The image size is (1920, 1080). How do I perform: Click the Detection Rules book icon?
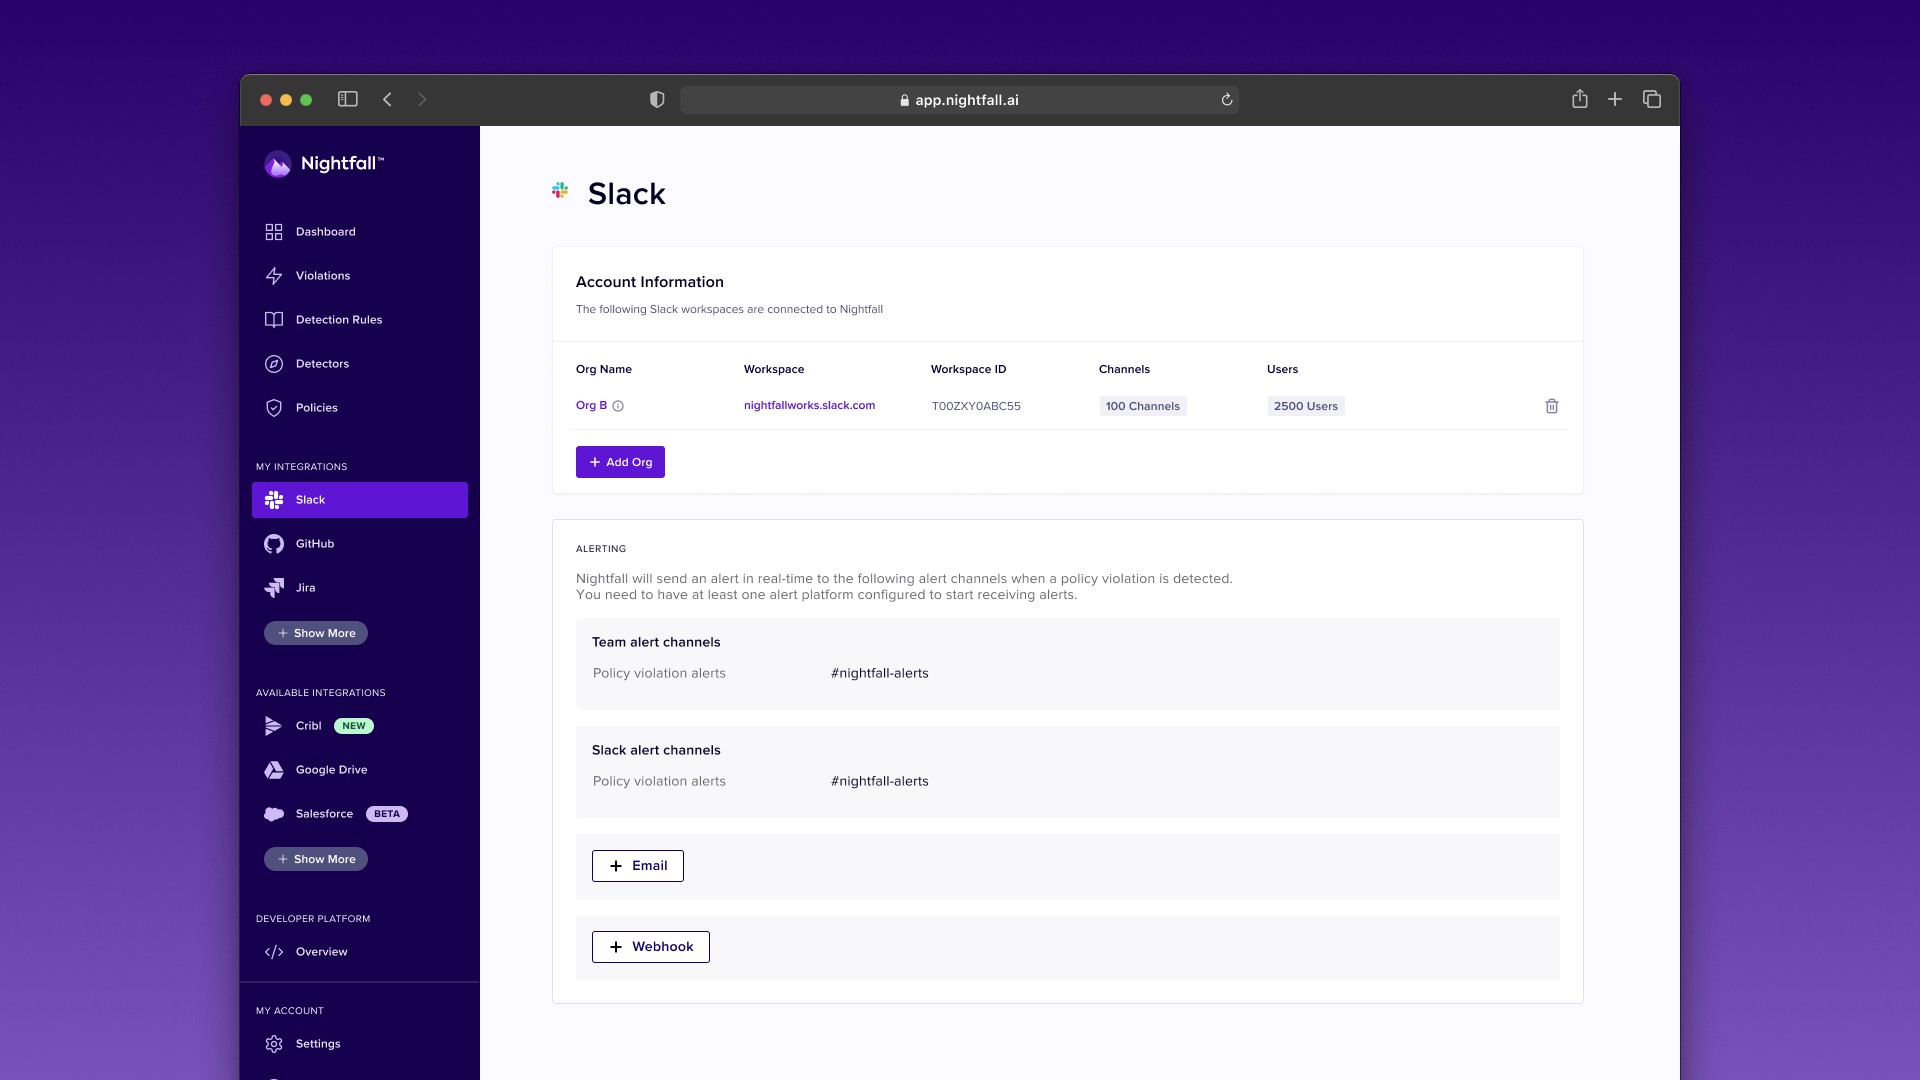click(x=274, y=320)
